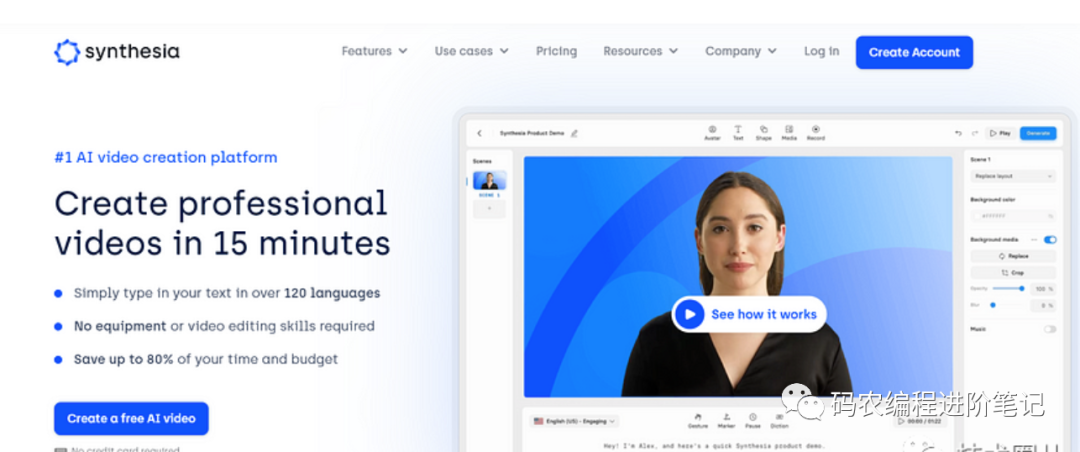The height and width of the screenshot is (452, 1080).
Task: Click the Create Account button
Action: [x=914, y=52]
